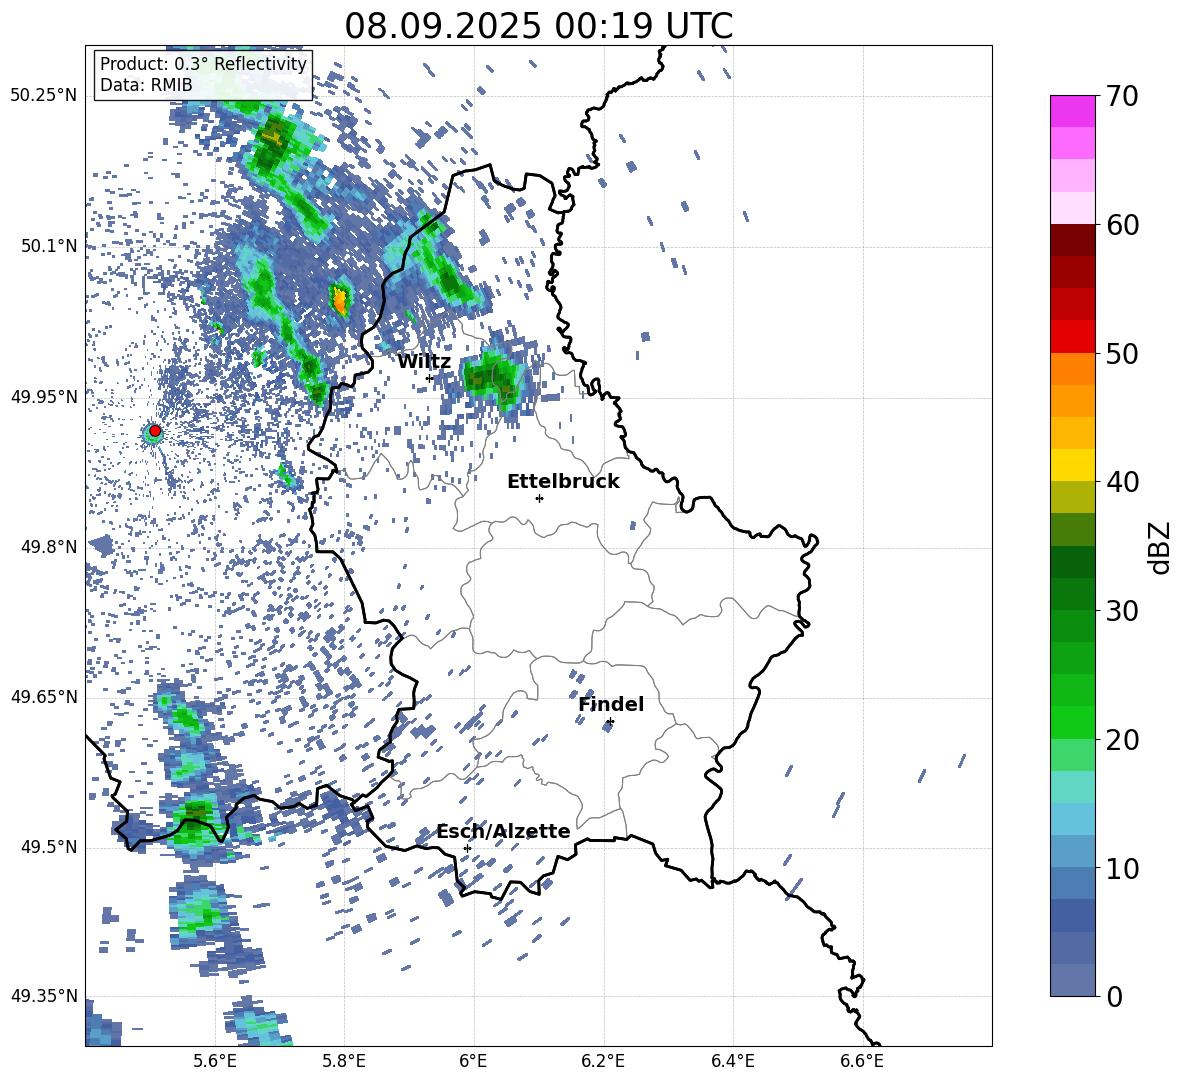1184x1081 pixels.
Task: Click the colorbar tick value 20
Action: [1122, 739]
